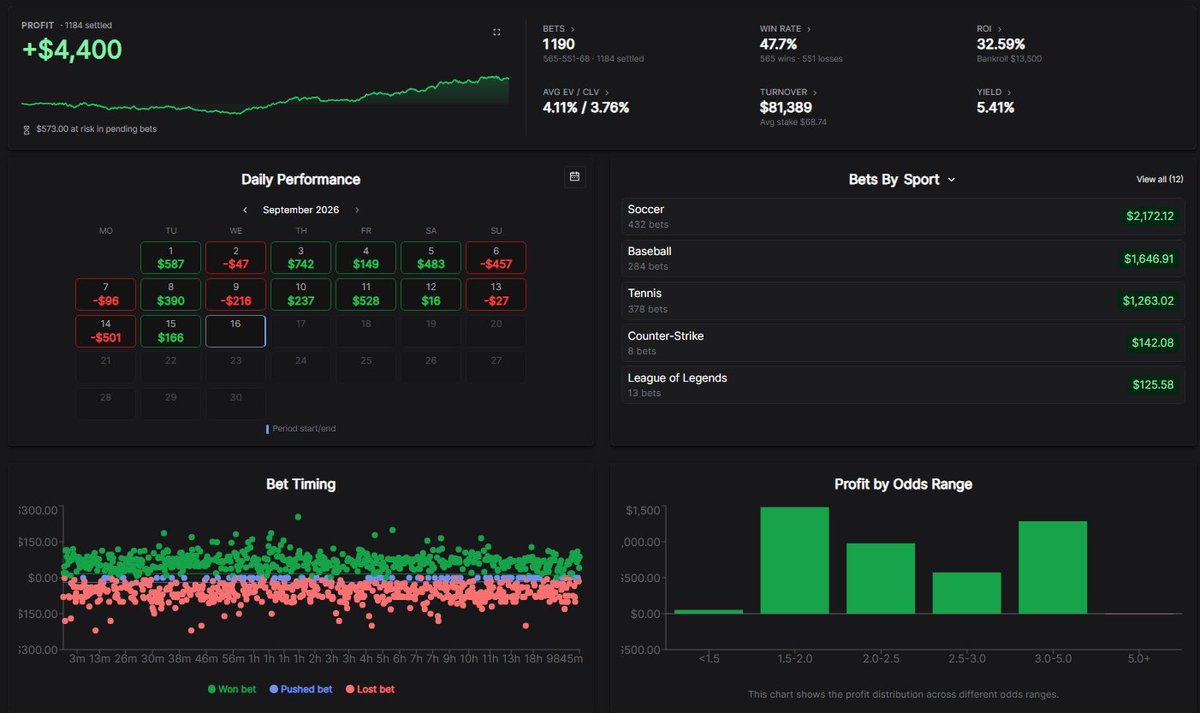The width and height of the screenshot is (1200, 713).
Task: Toggle the Won bet legend series
Action: click(x=233, y=689)
